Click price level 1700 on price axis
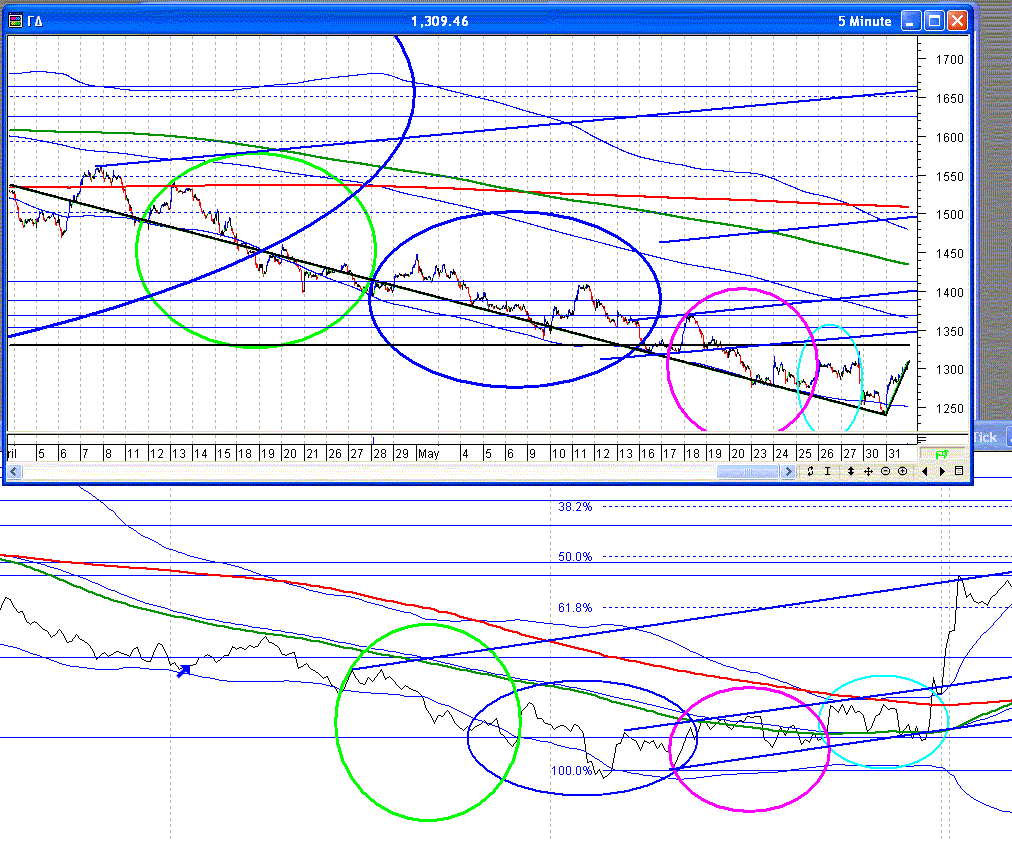The height and width of the screenshot is (842, 1012). pos(949,59)
